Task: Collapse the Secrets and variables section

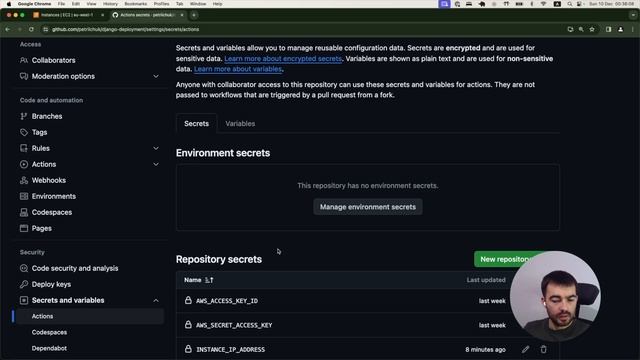Action: pyautogui.click(x=156, y=300)
